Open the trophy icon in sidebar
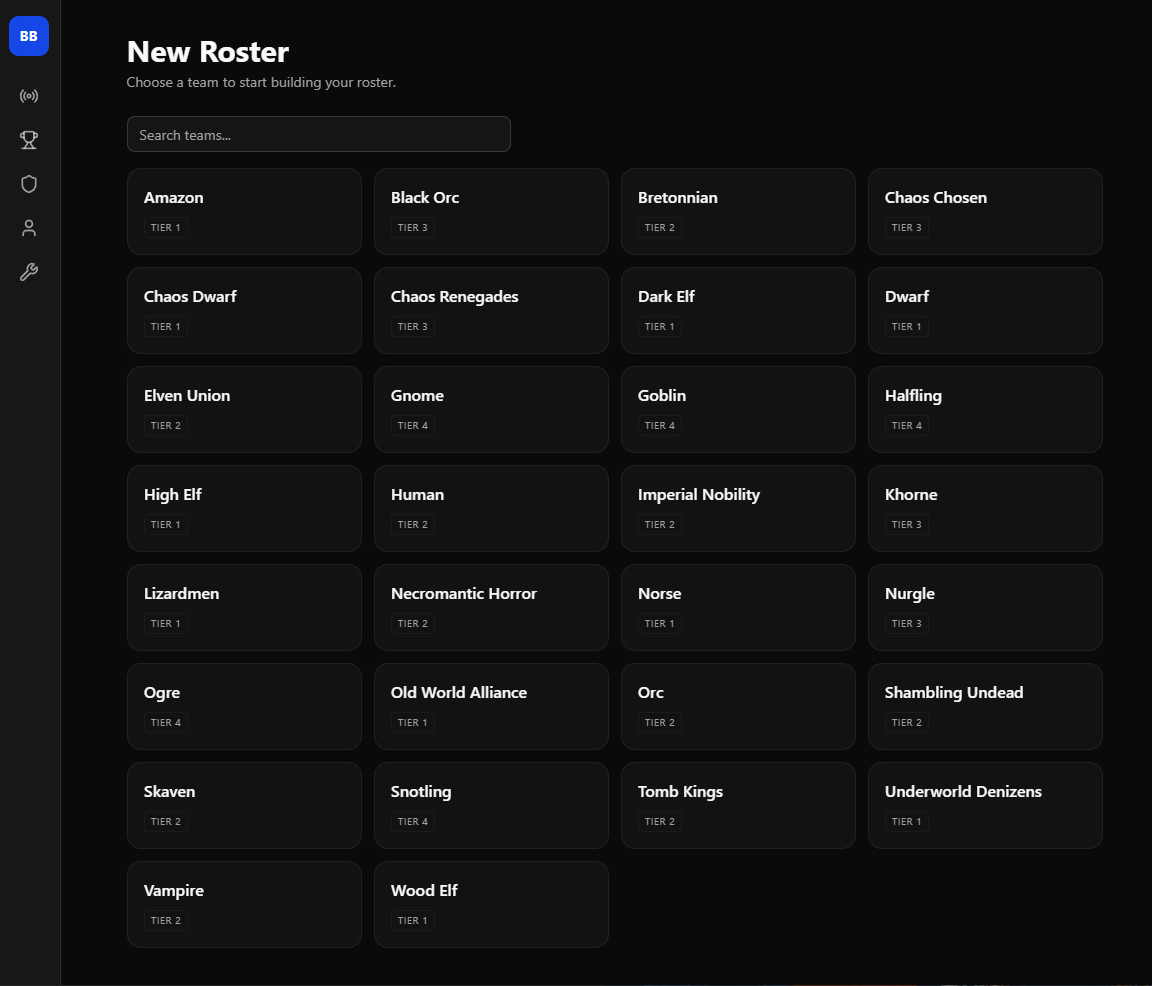Screen dimensions: 1152x986 (29, 140)
